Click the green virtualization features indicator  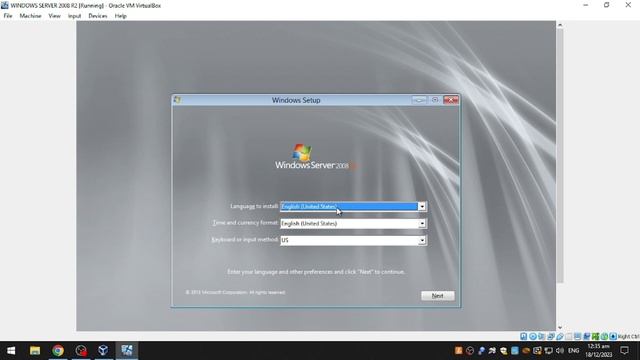(x=595, y=336)
